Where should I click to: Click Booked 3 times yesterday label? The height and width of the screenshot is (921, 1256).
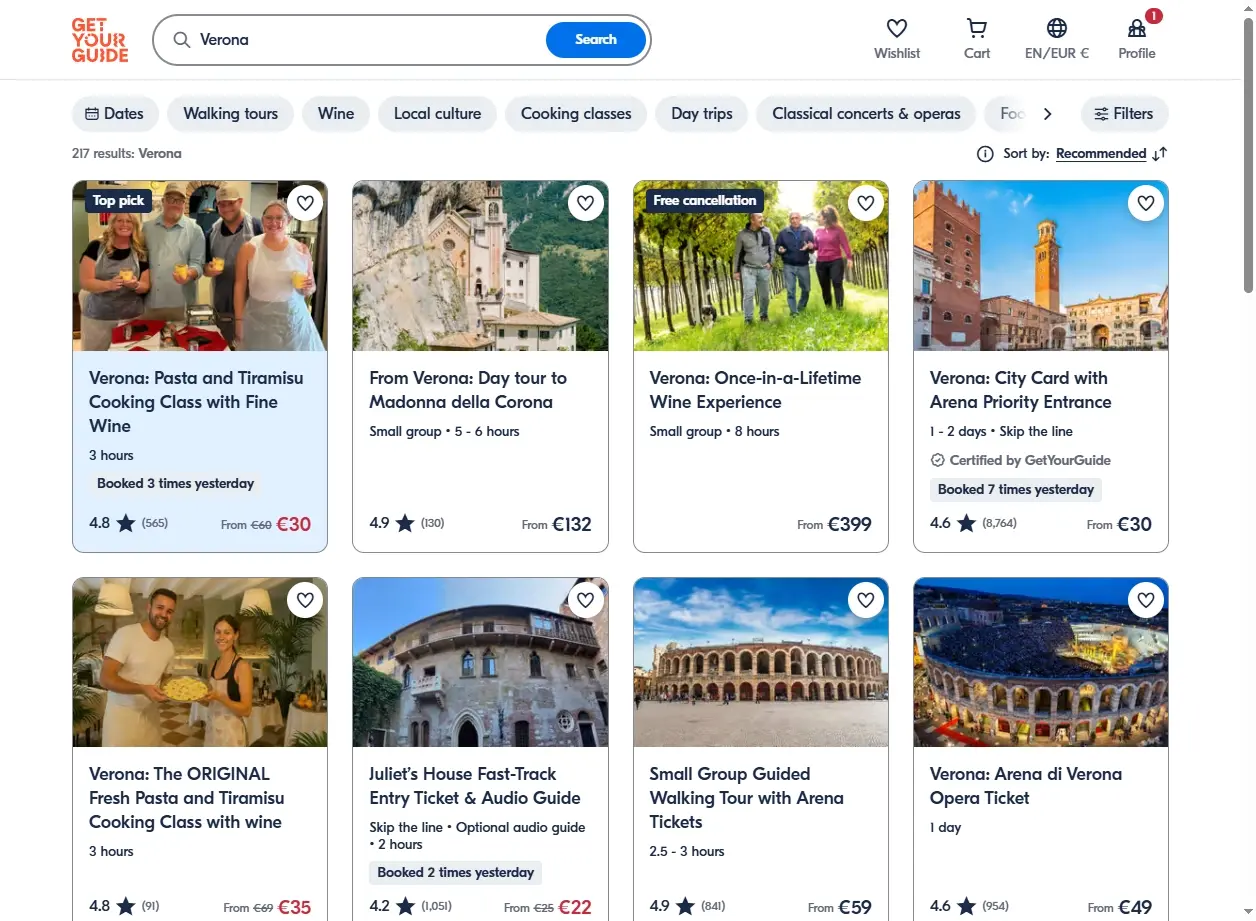[x=176, y=484]
